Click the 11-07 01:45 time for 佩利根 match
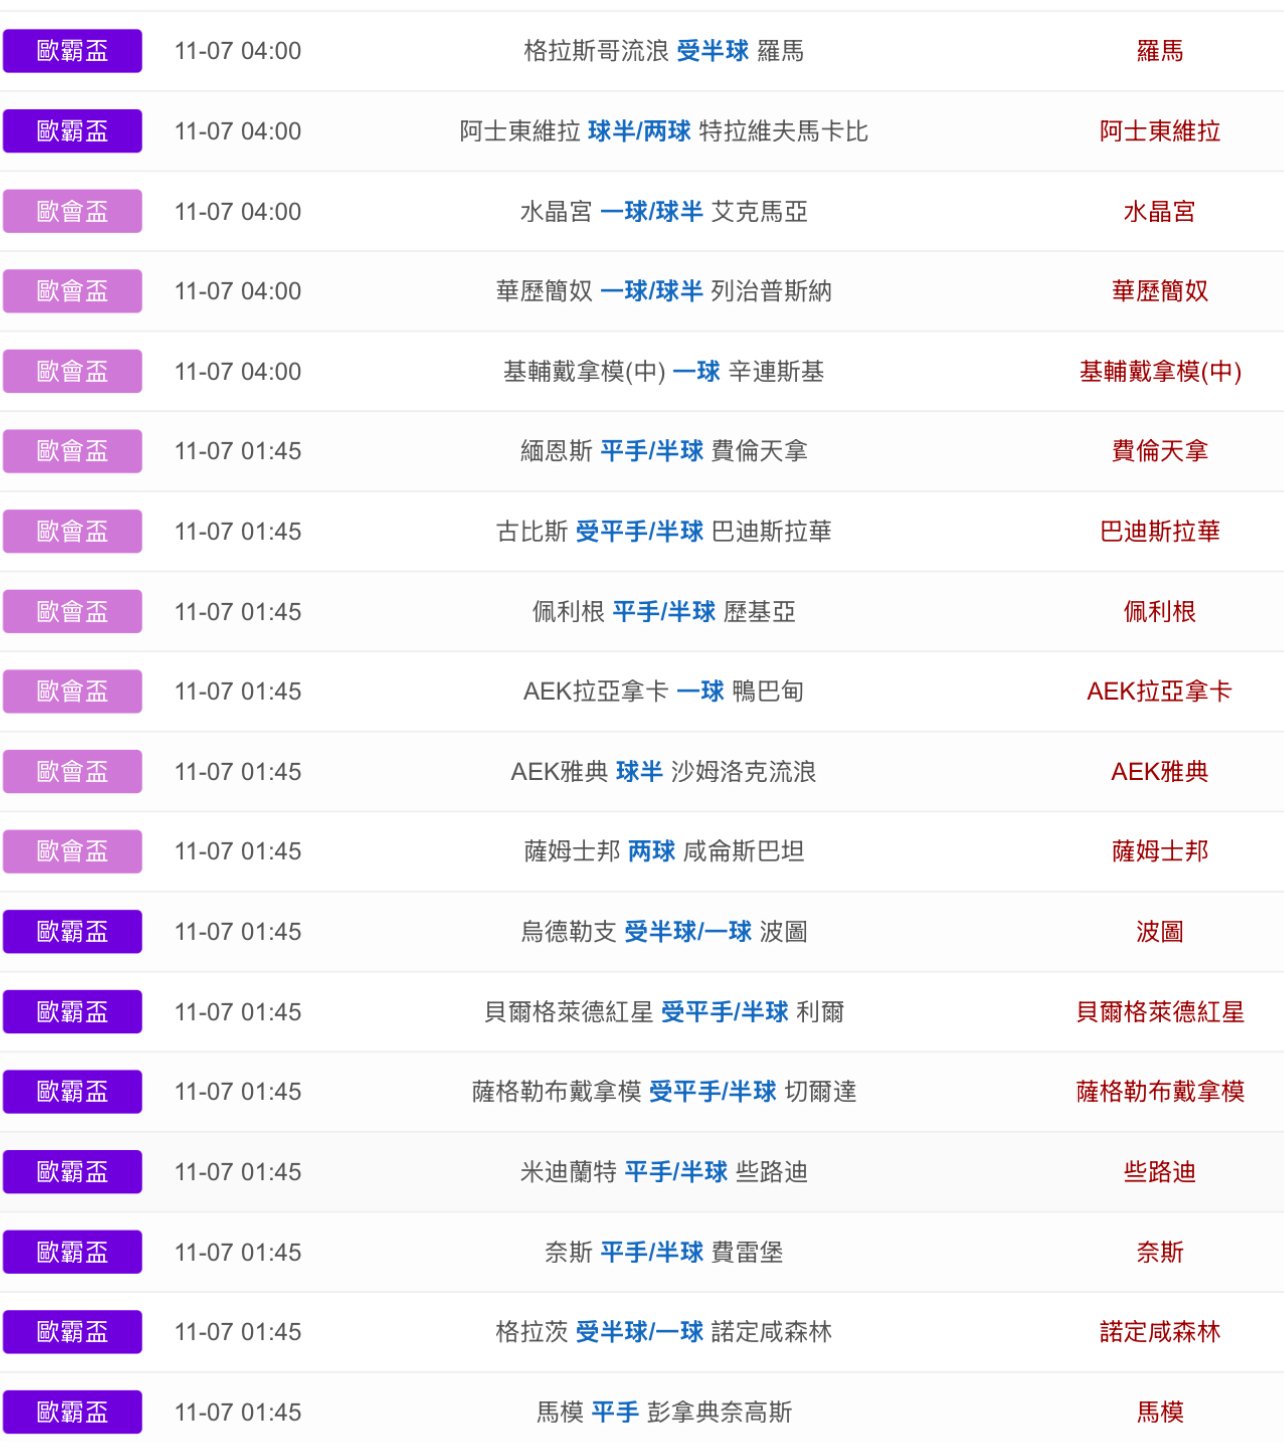The height and width of the screenshot is (1442, 1284). coord(238,611)
